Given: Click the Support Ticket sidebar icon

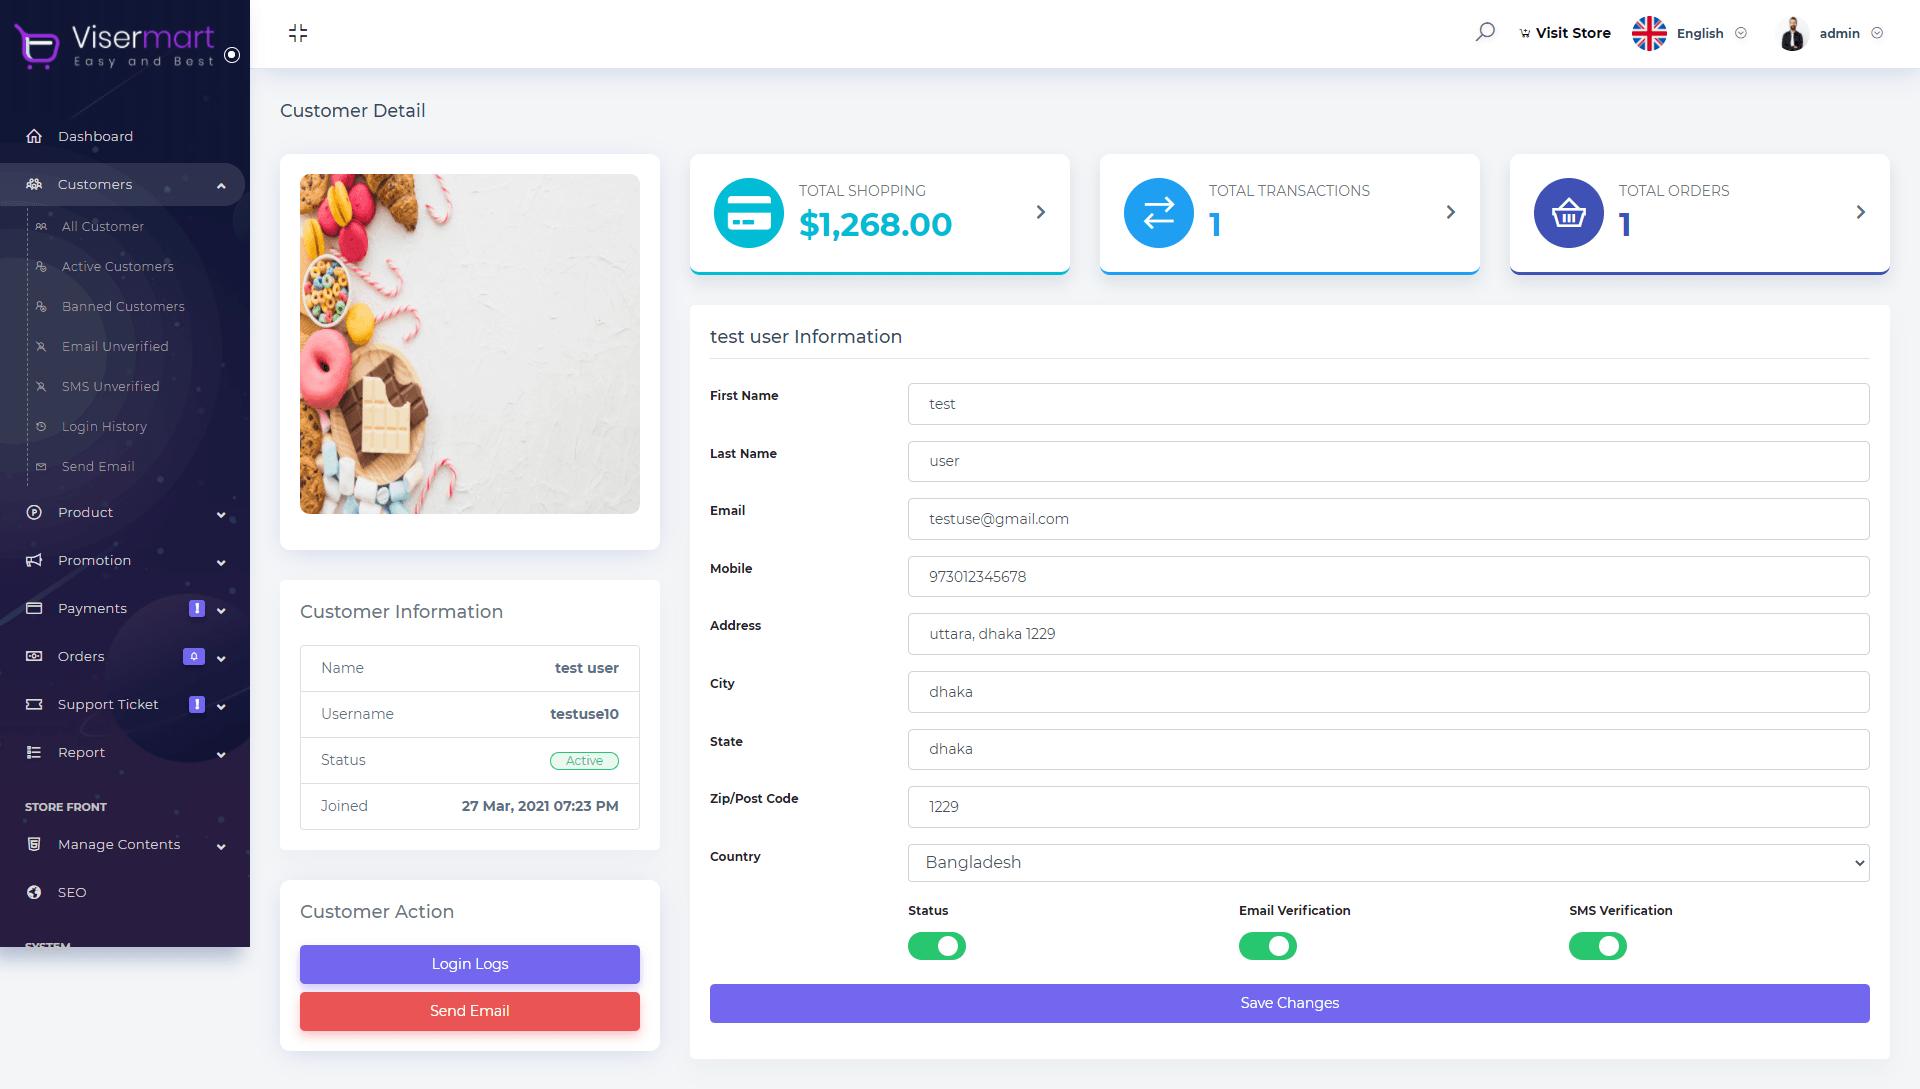Looking at the screenshot, I should (34, 703).
